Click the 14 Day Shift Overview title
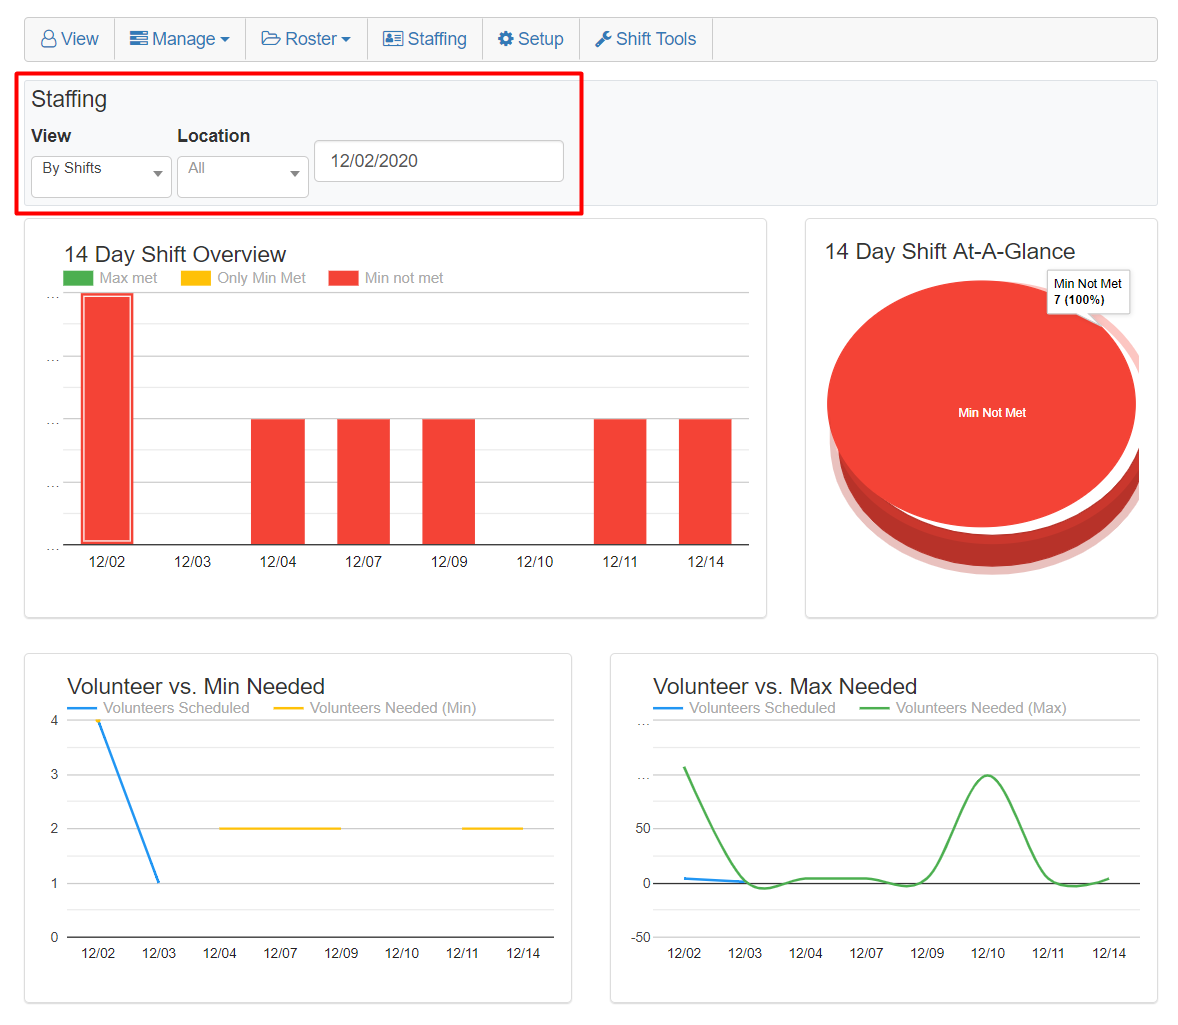The height and width of the screenshot is (1025, 1178). coord(175,254)
